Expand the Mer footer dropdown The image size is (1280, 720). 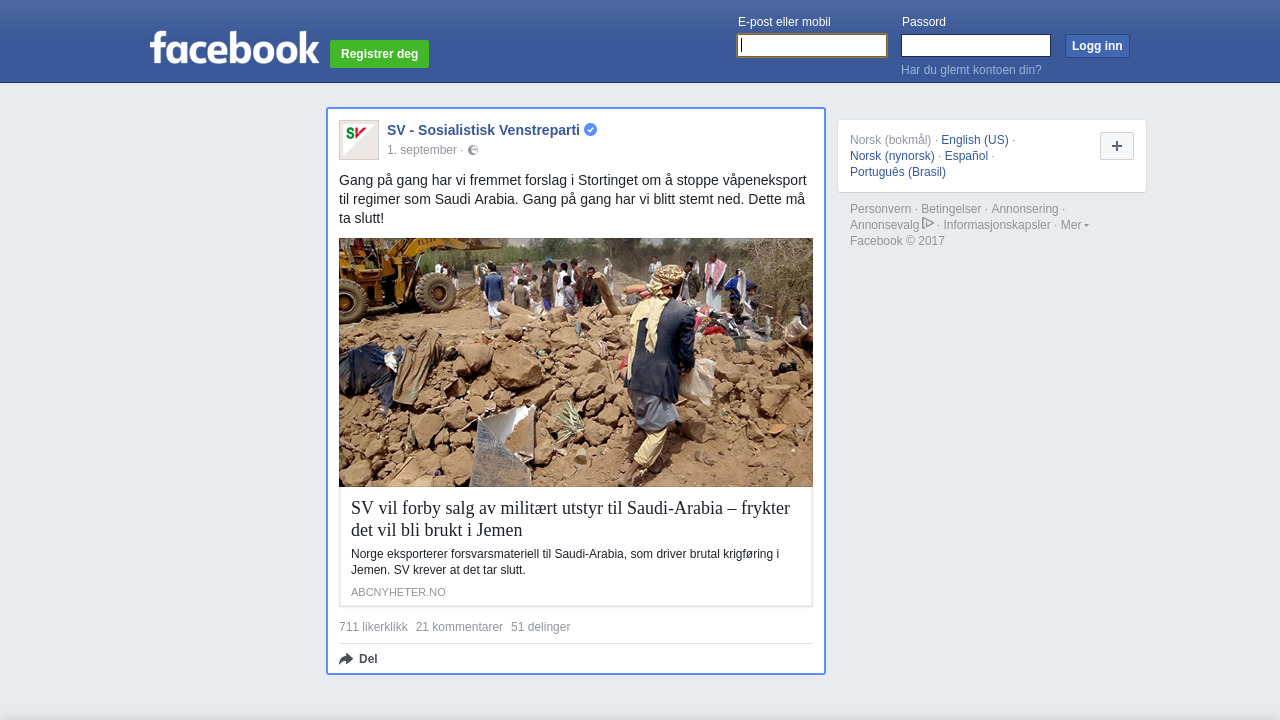[1074, 225]
